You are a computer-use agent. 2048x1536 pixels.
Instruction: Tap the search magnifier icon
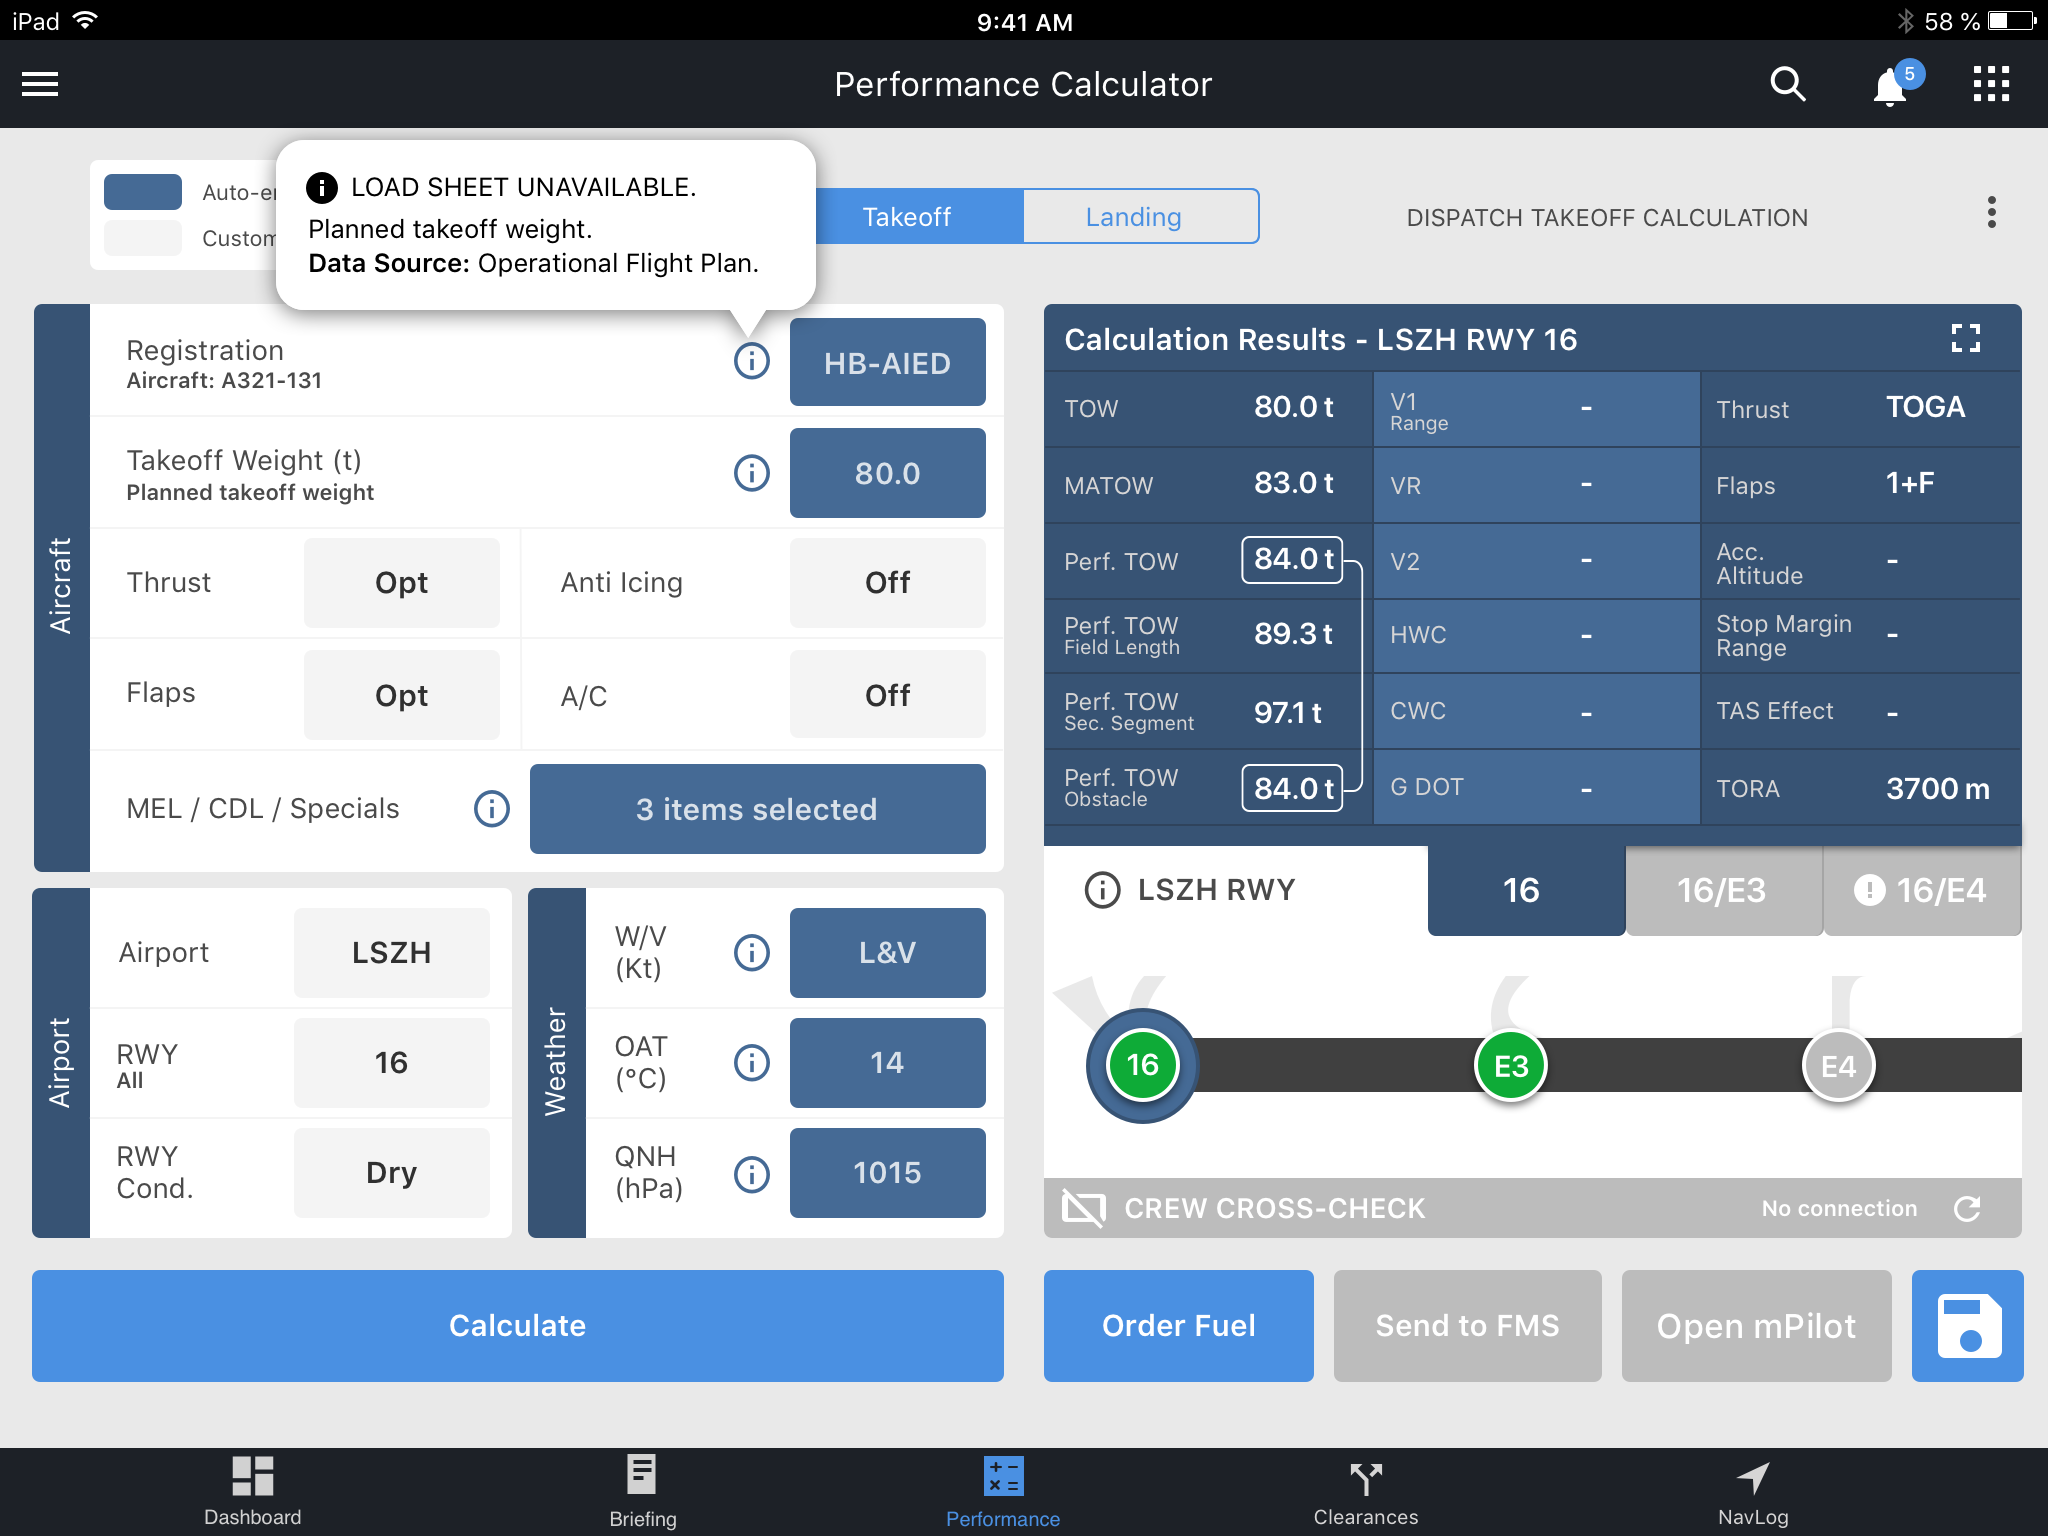1787,85
